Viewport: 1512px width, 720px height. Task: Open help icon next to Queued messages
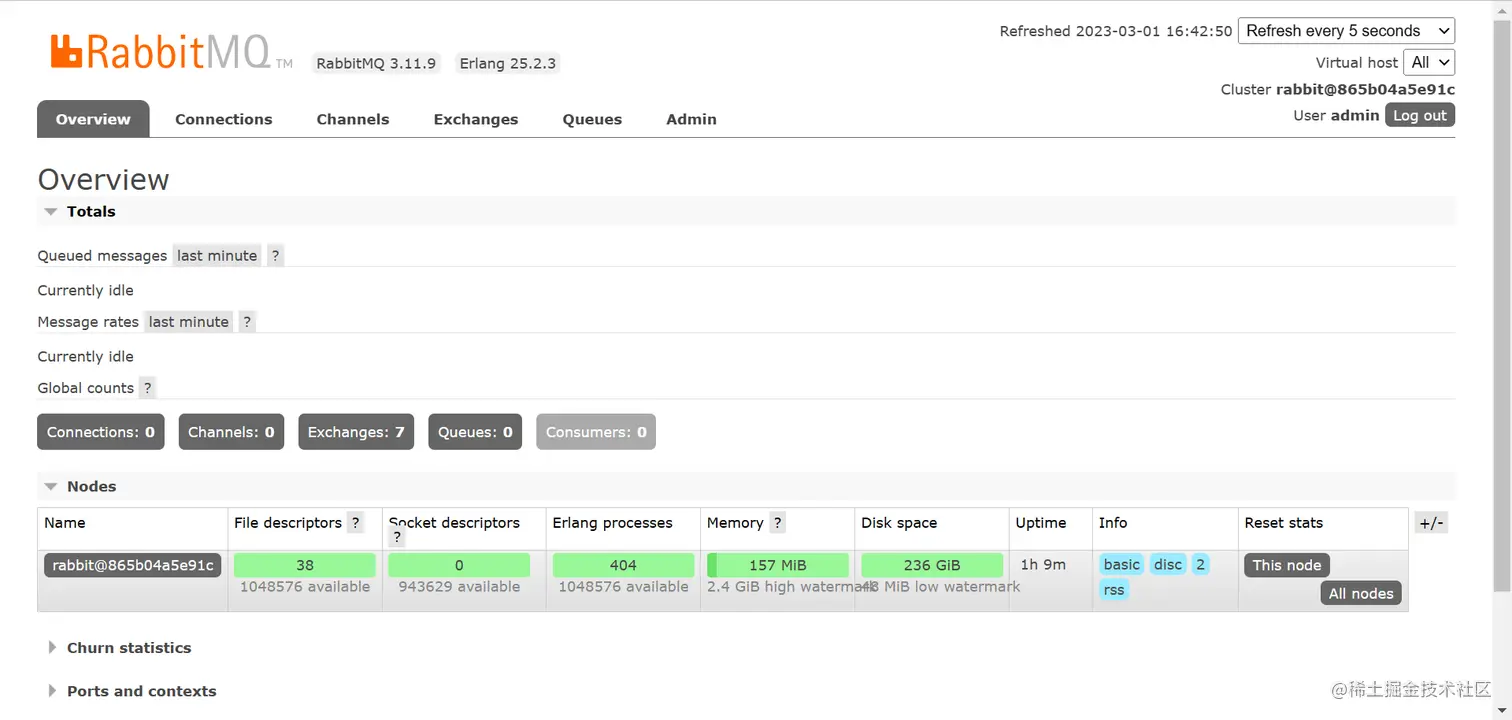click(276, 256)
